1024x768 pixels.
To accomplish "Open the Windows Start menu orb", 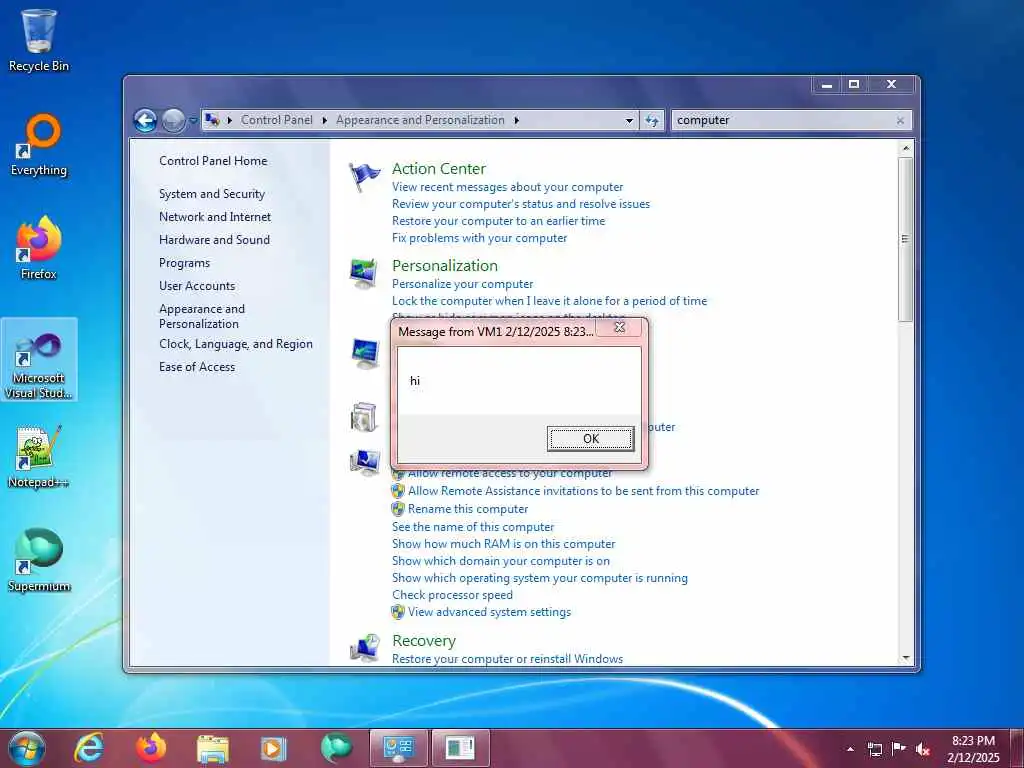I will point(27,748).
